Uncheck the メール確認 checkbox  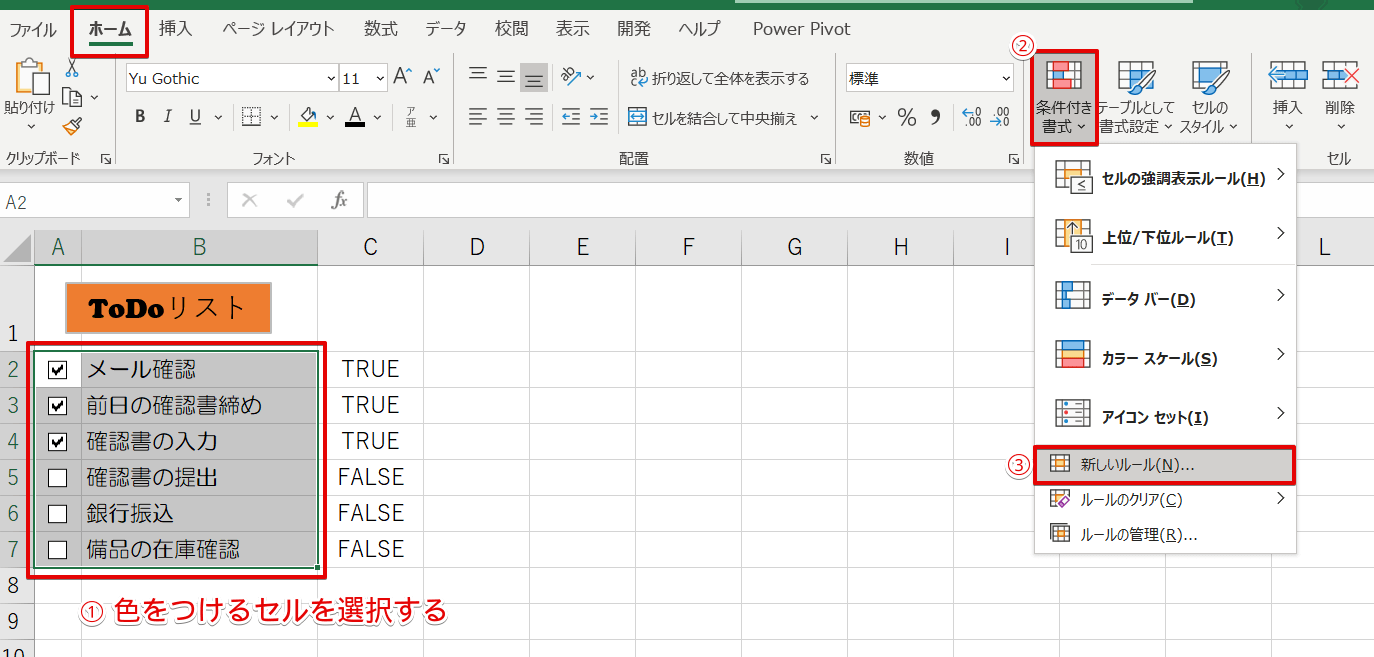pos(58,370)
